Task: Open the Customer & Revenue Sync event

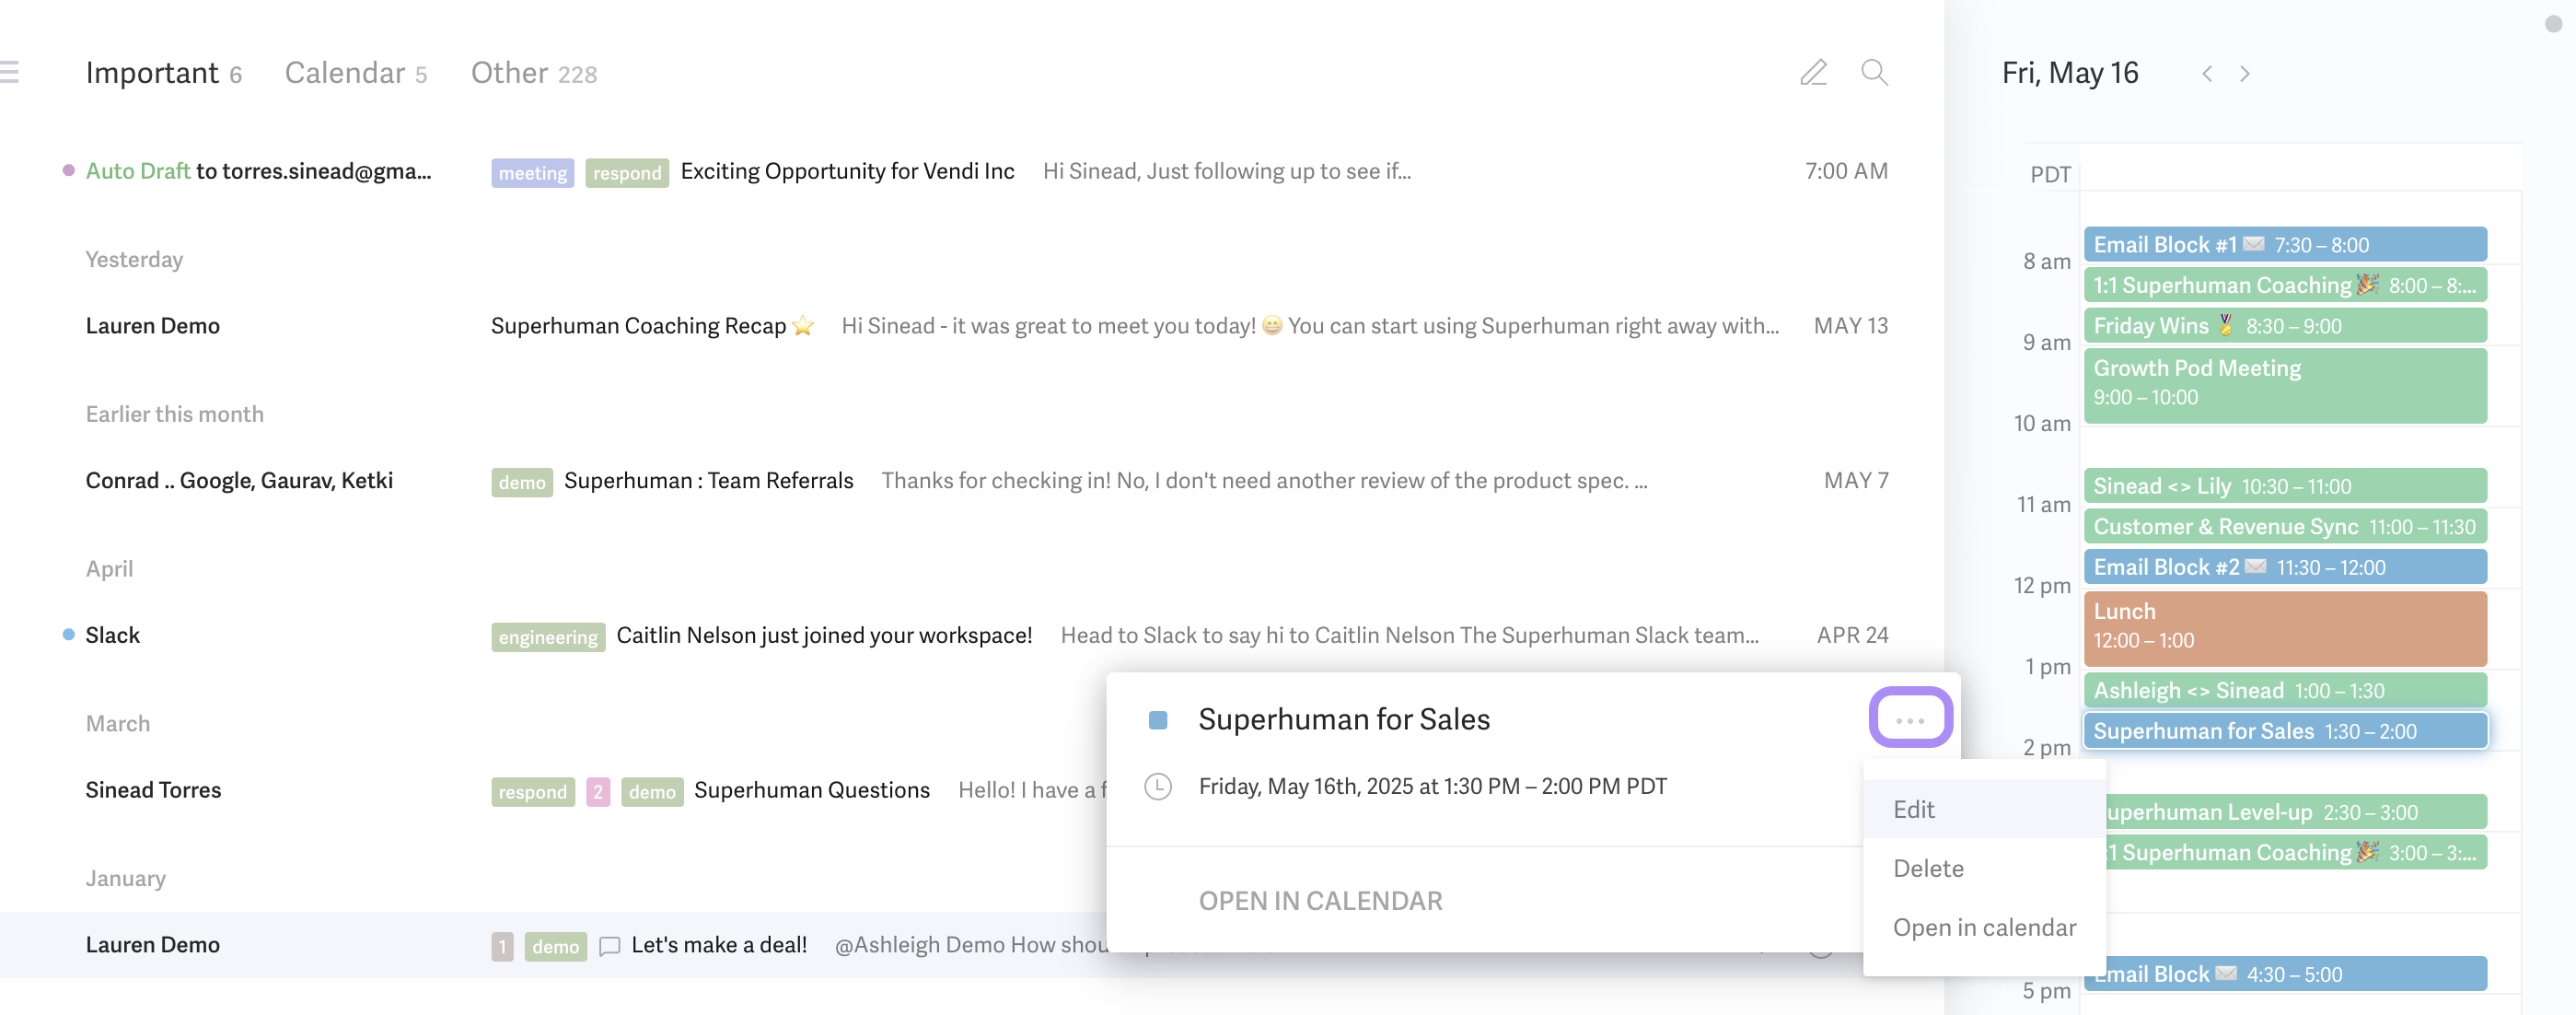Action: coord(2285,526)
